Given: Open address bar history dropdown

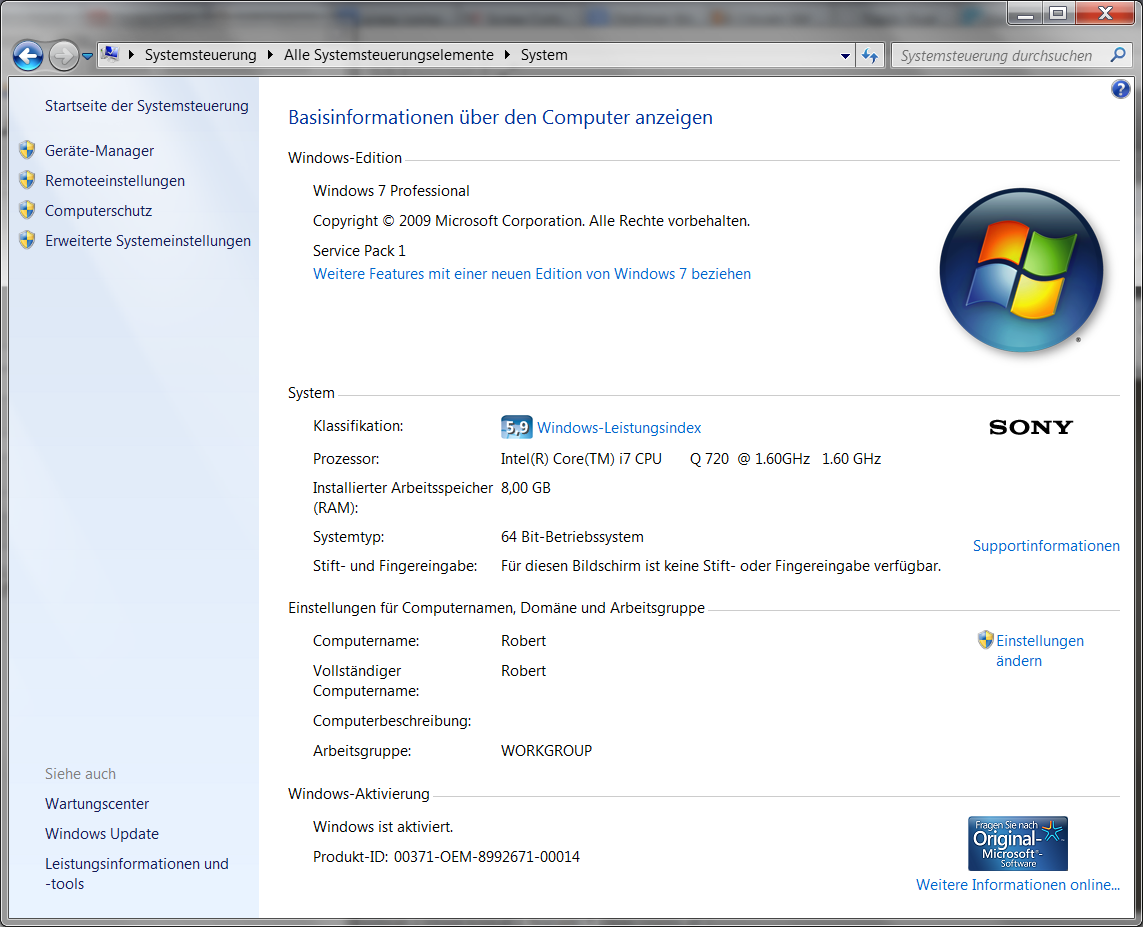Looking at the screenshot, I should [845, 55].
